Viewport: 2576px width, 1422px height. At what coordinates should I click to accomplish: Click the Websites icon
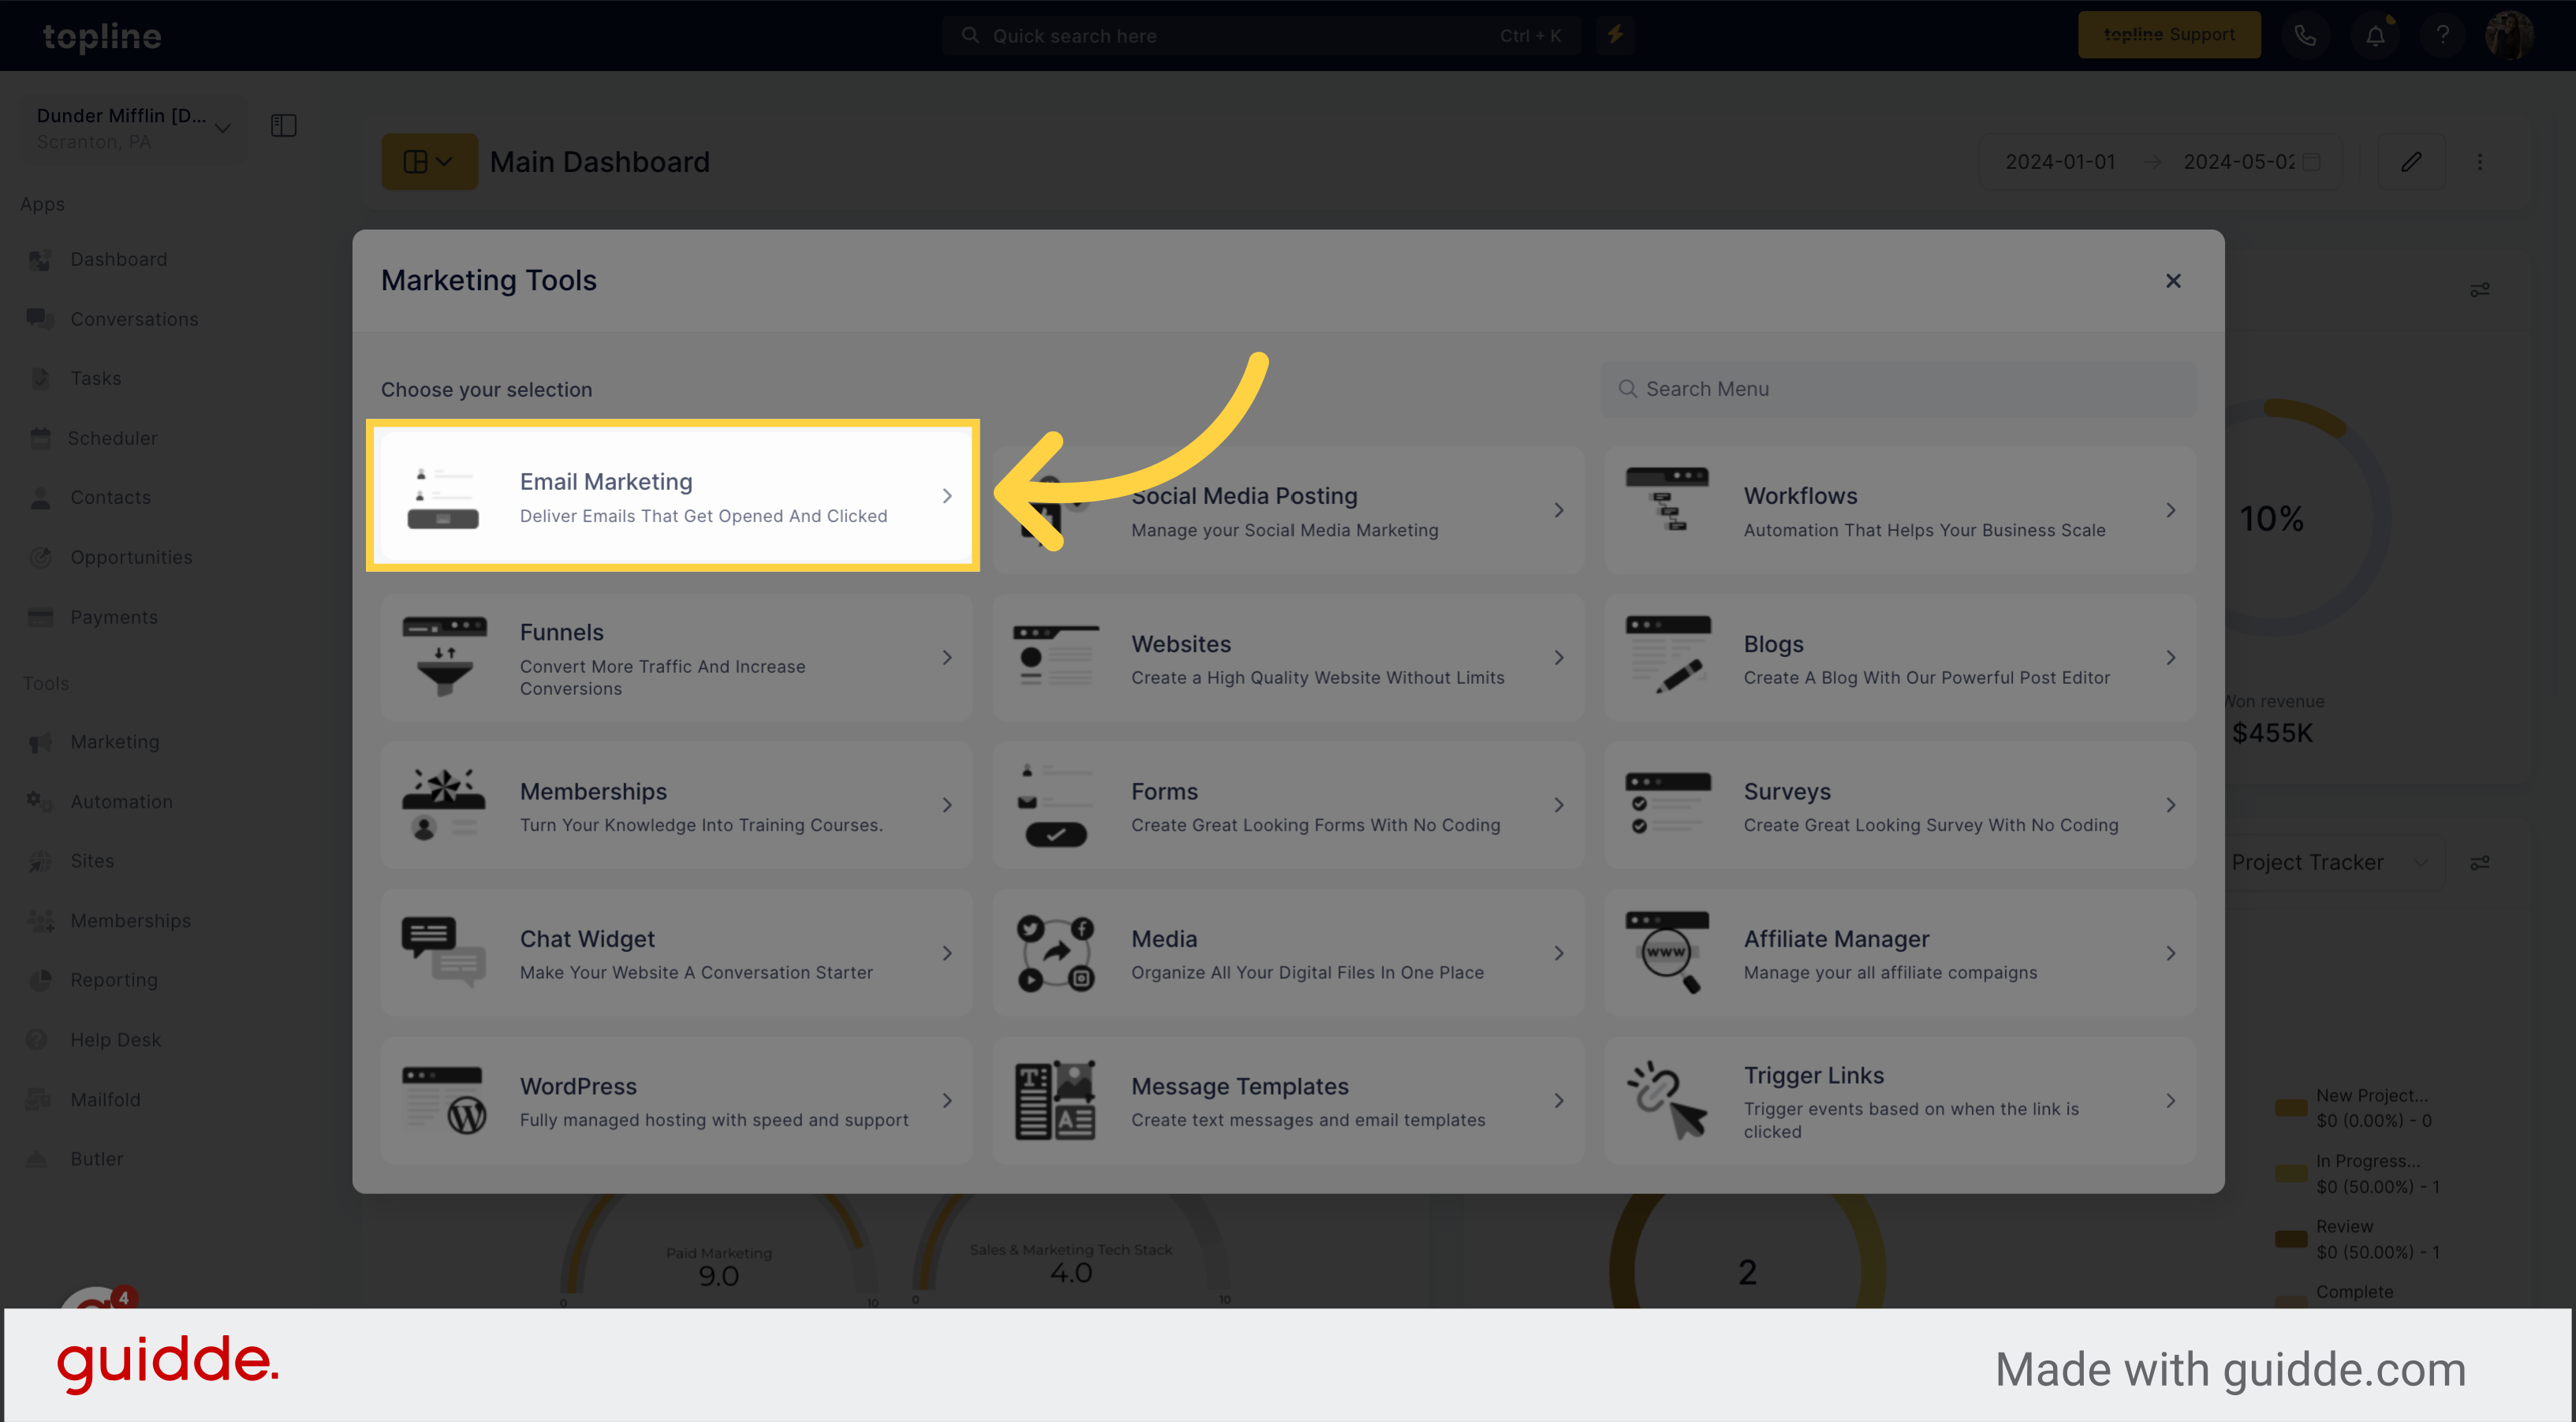[x=1055, y=655]
